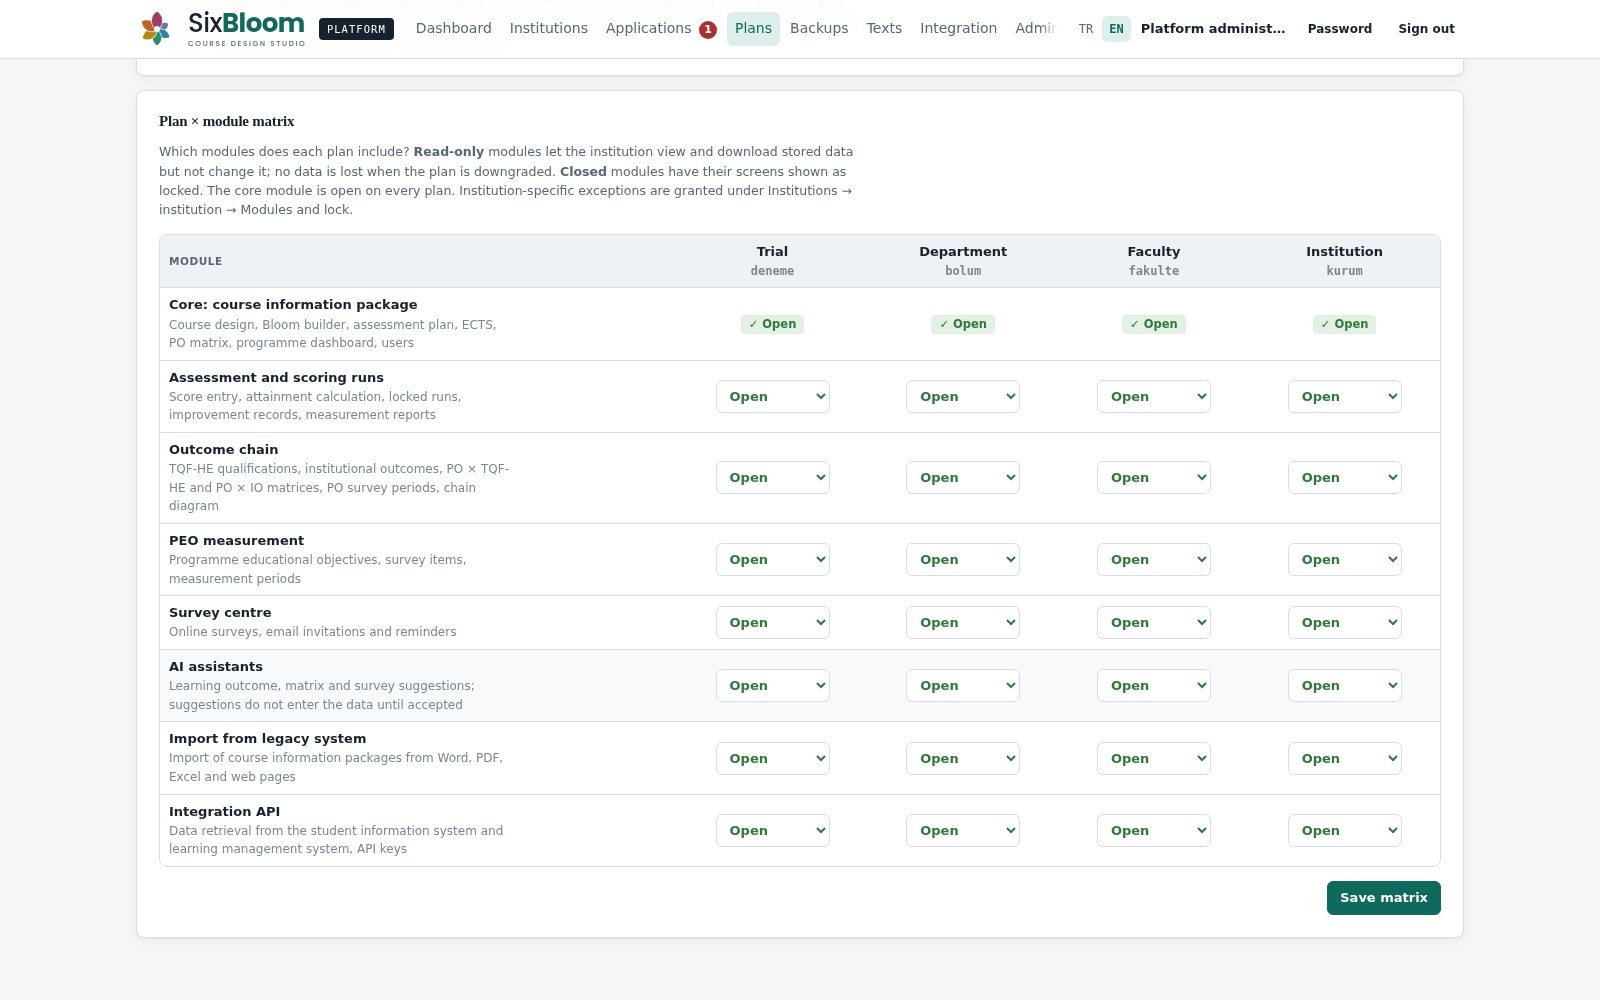Viewport: 1600px width, 1000px height.
Task: Open Department dropdown for Outcome chain
Action: [x=963, y=477]
